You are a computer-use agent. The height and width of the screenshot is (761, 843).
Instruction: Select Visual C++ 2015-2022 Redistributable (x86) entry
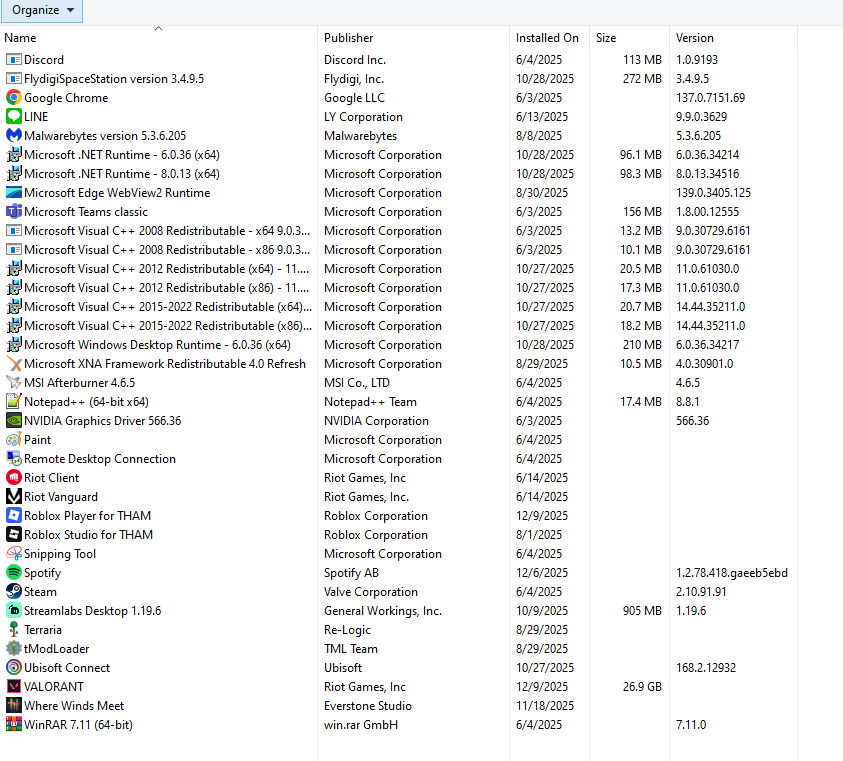401,326
